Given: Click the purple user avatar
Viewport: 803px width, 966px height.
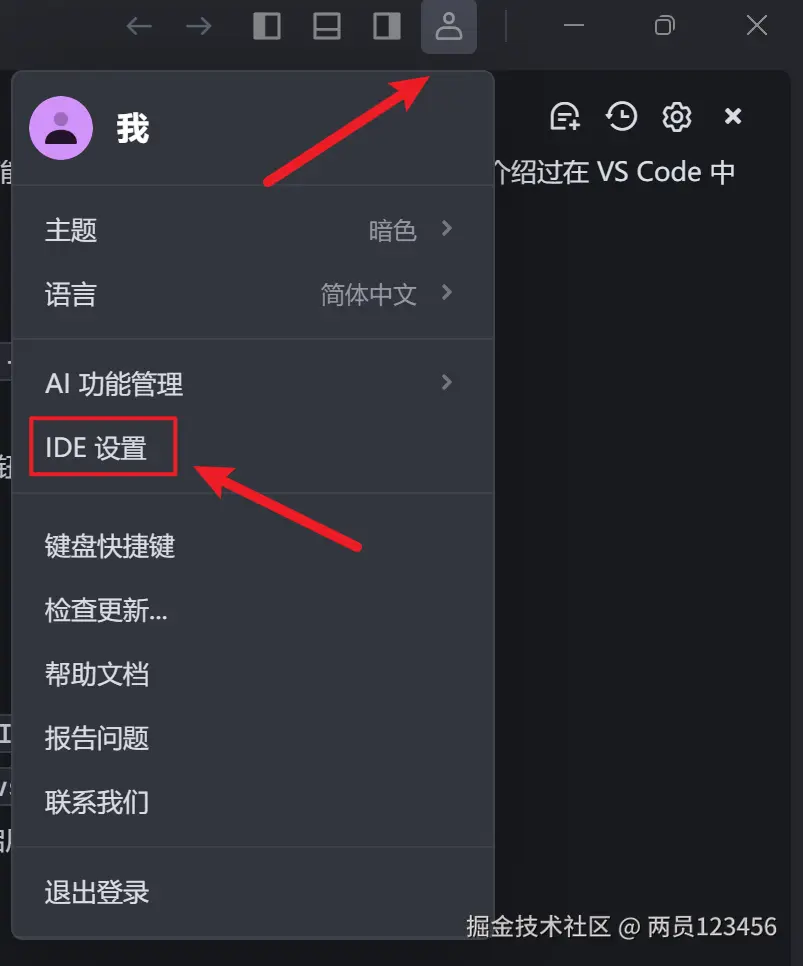Looking at the screenshot, I should 61,128.
